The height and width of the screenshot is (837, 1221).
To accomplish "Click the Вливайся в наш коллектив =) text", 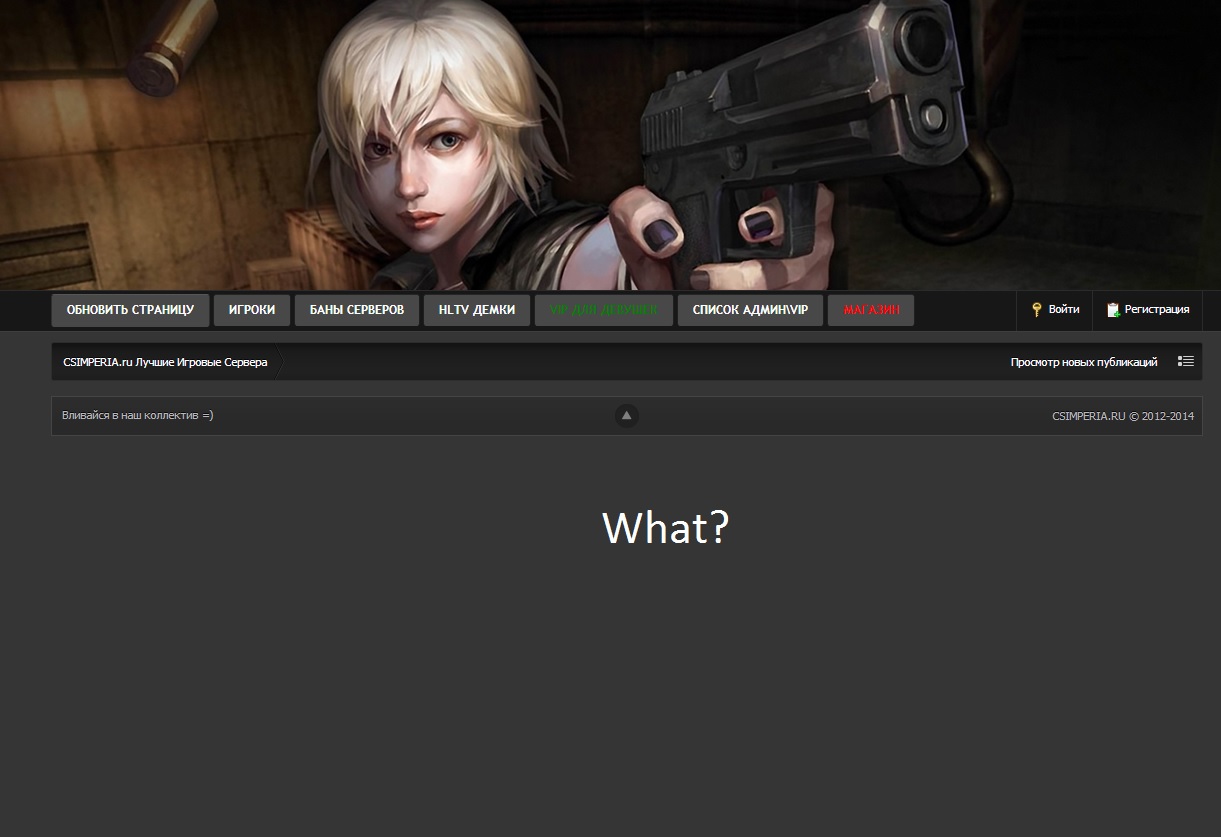I will pos(138,416).
